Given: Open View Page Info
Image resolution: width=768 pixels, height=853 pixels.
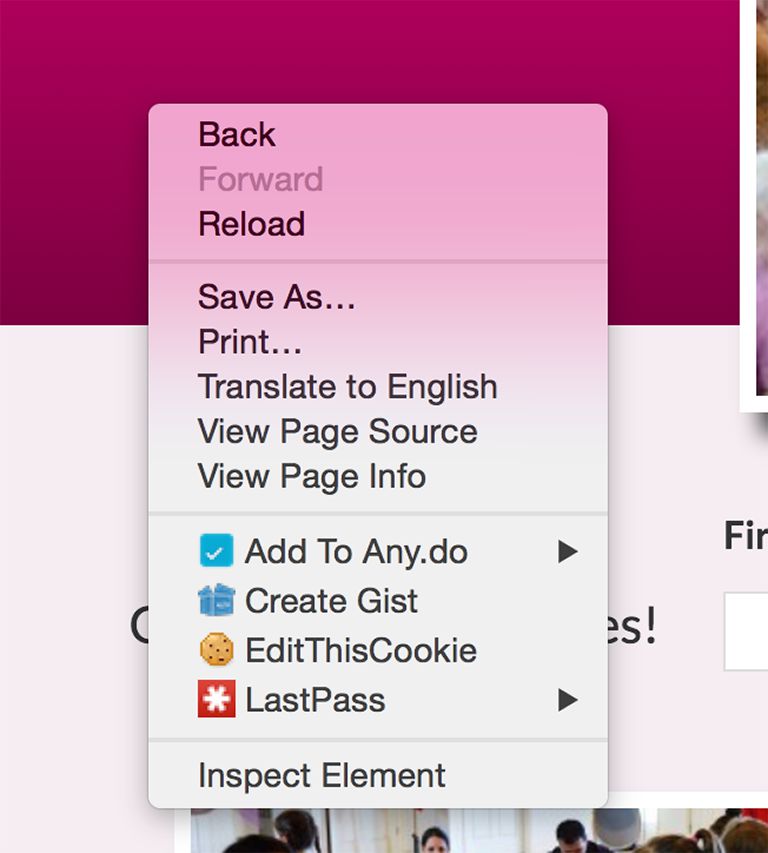Looking at the screenshot, I should [x=377, y=476].
